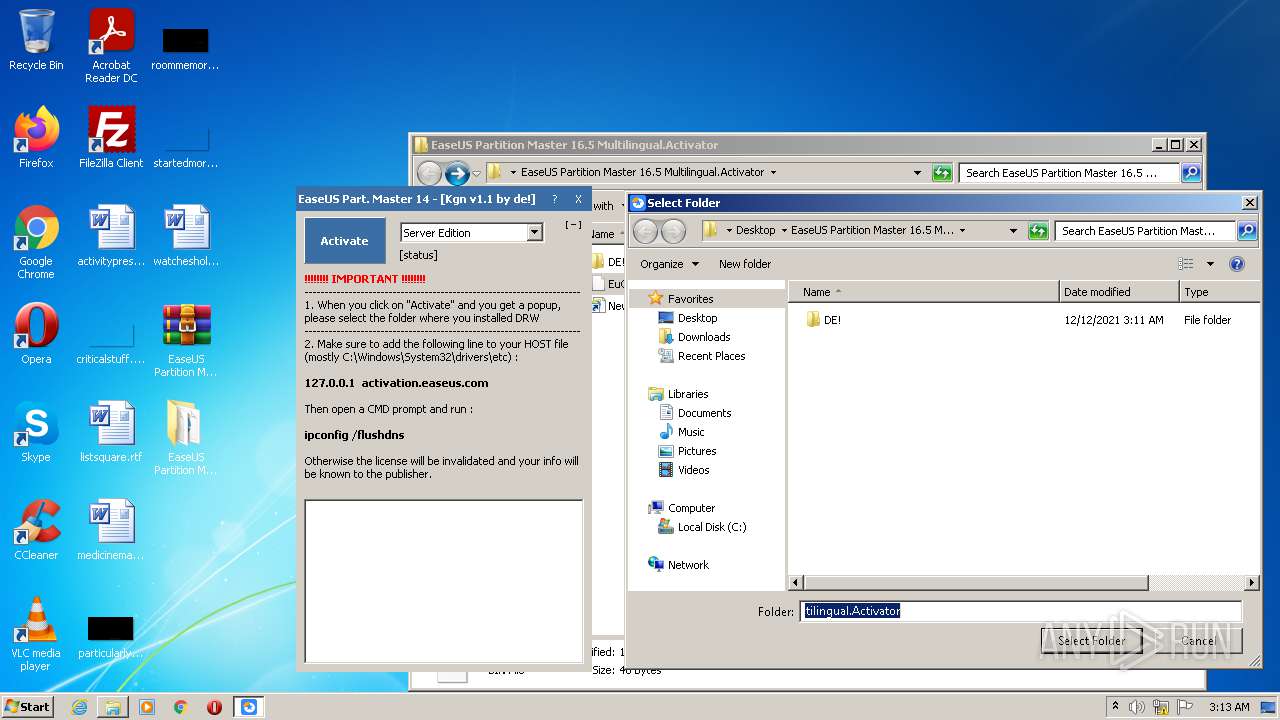
Task: Expand Desktop breadcrumb arrow in Select Folder
Action: point(784,231)
